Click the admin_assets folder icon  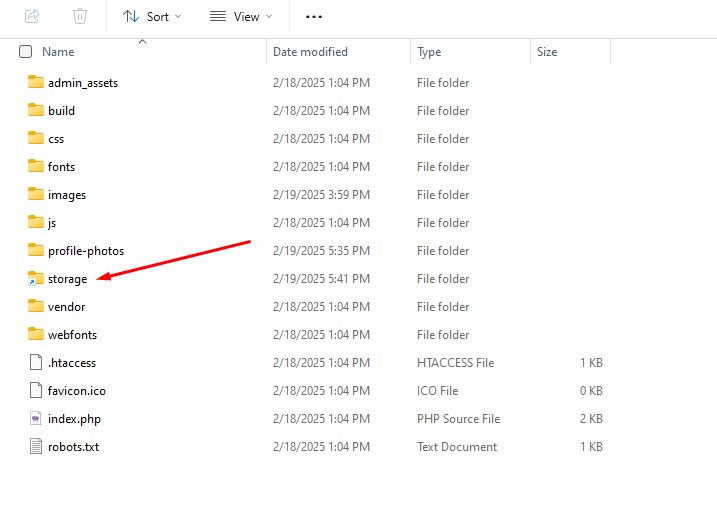pos(35,83)
